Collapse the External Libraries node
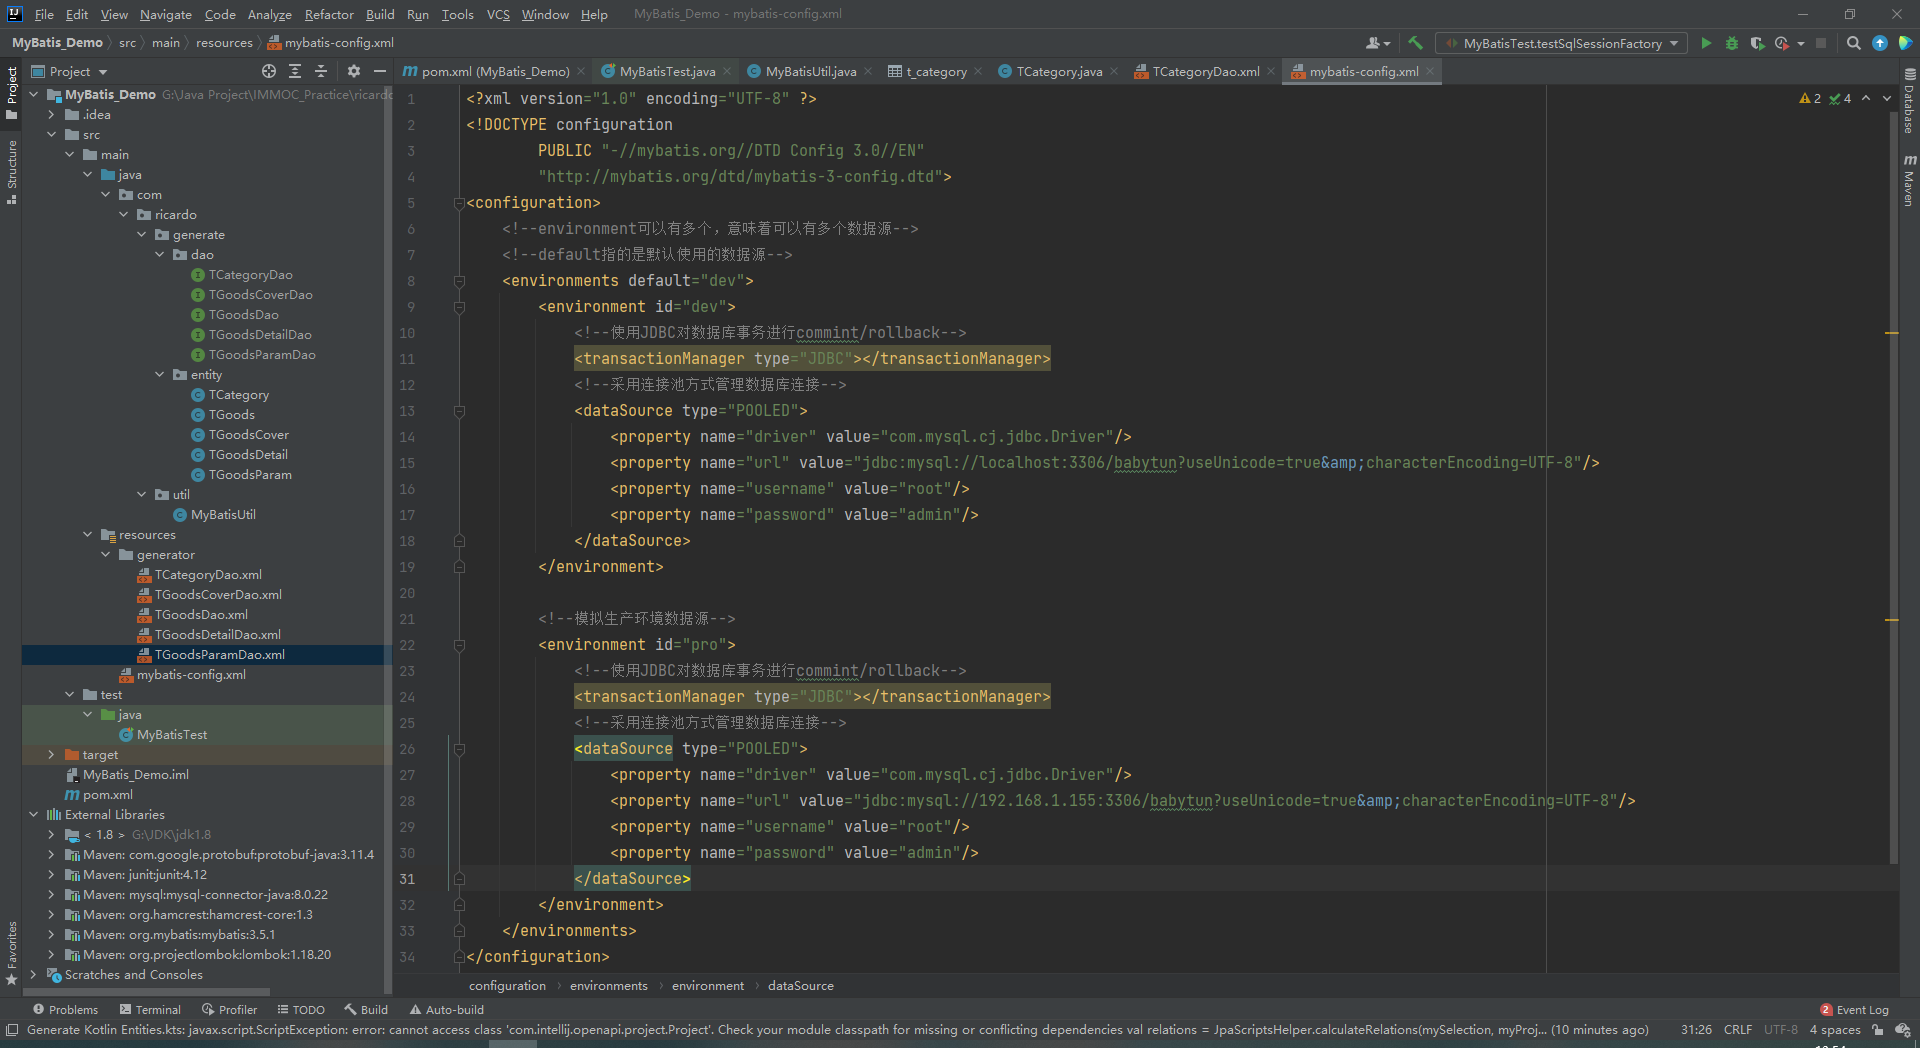 [34, 815]
